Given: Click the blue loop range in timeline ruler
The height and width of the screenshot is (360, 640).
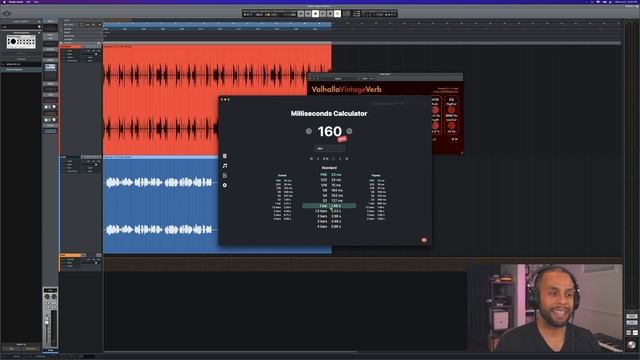Looking at the screenshot, I should (217, 24).
